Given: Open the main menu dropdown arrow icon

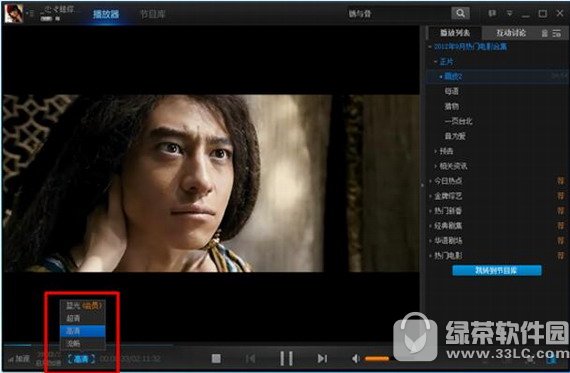Looking at the screenshot, I should [x=510, y=13].
